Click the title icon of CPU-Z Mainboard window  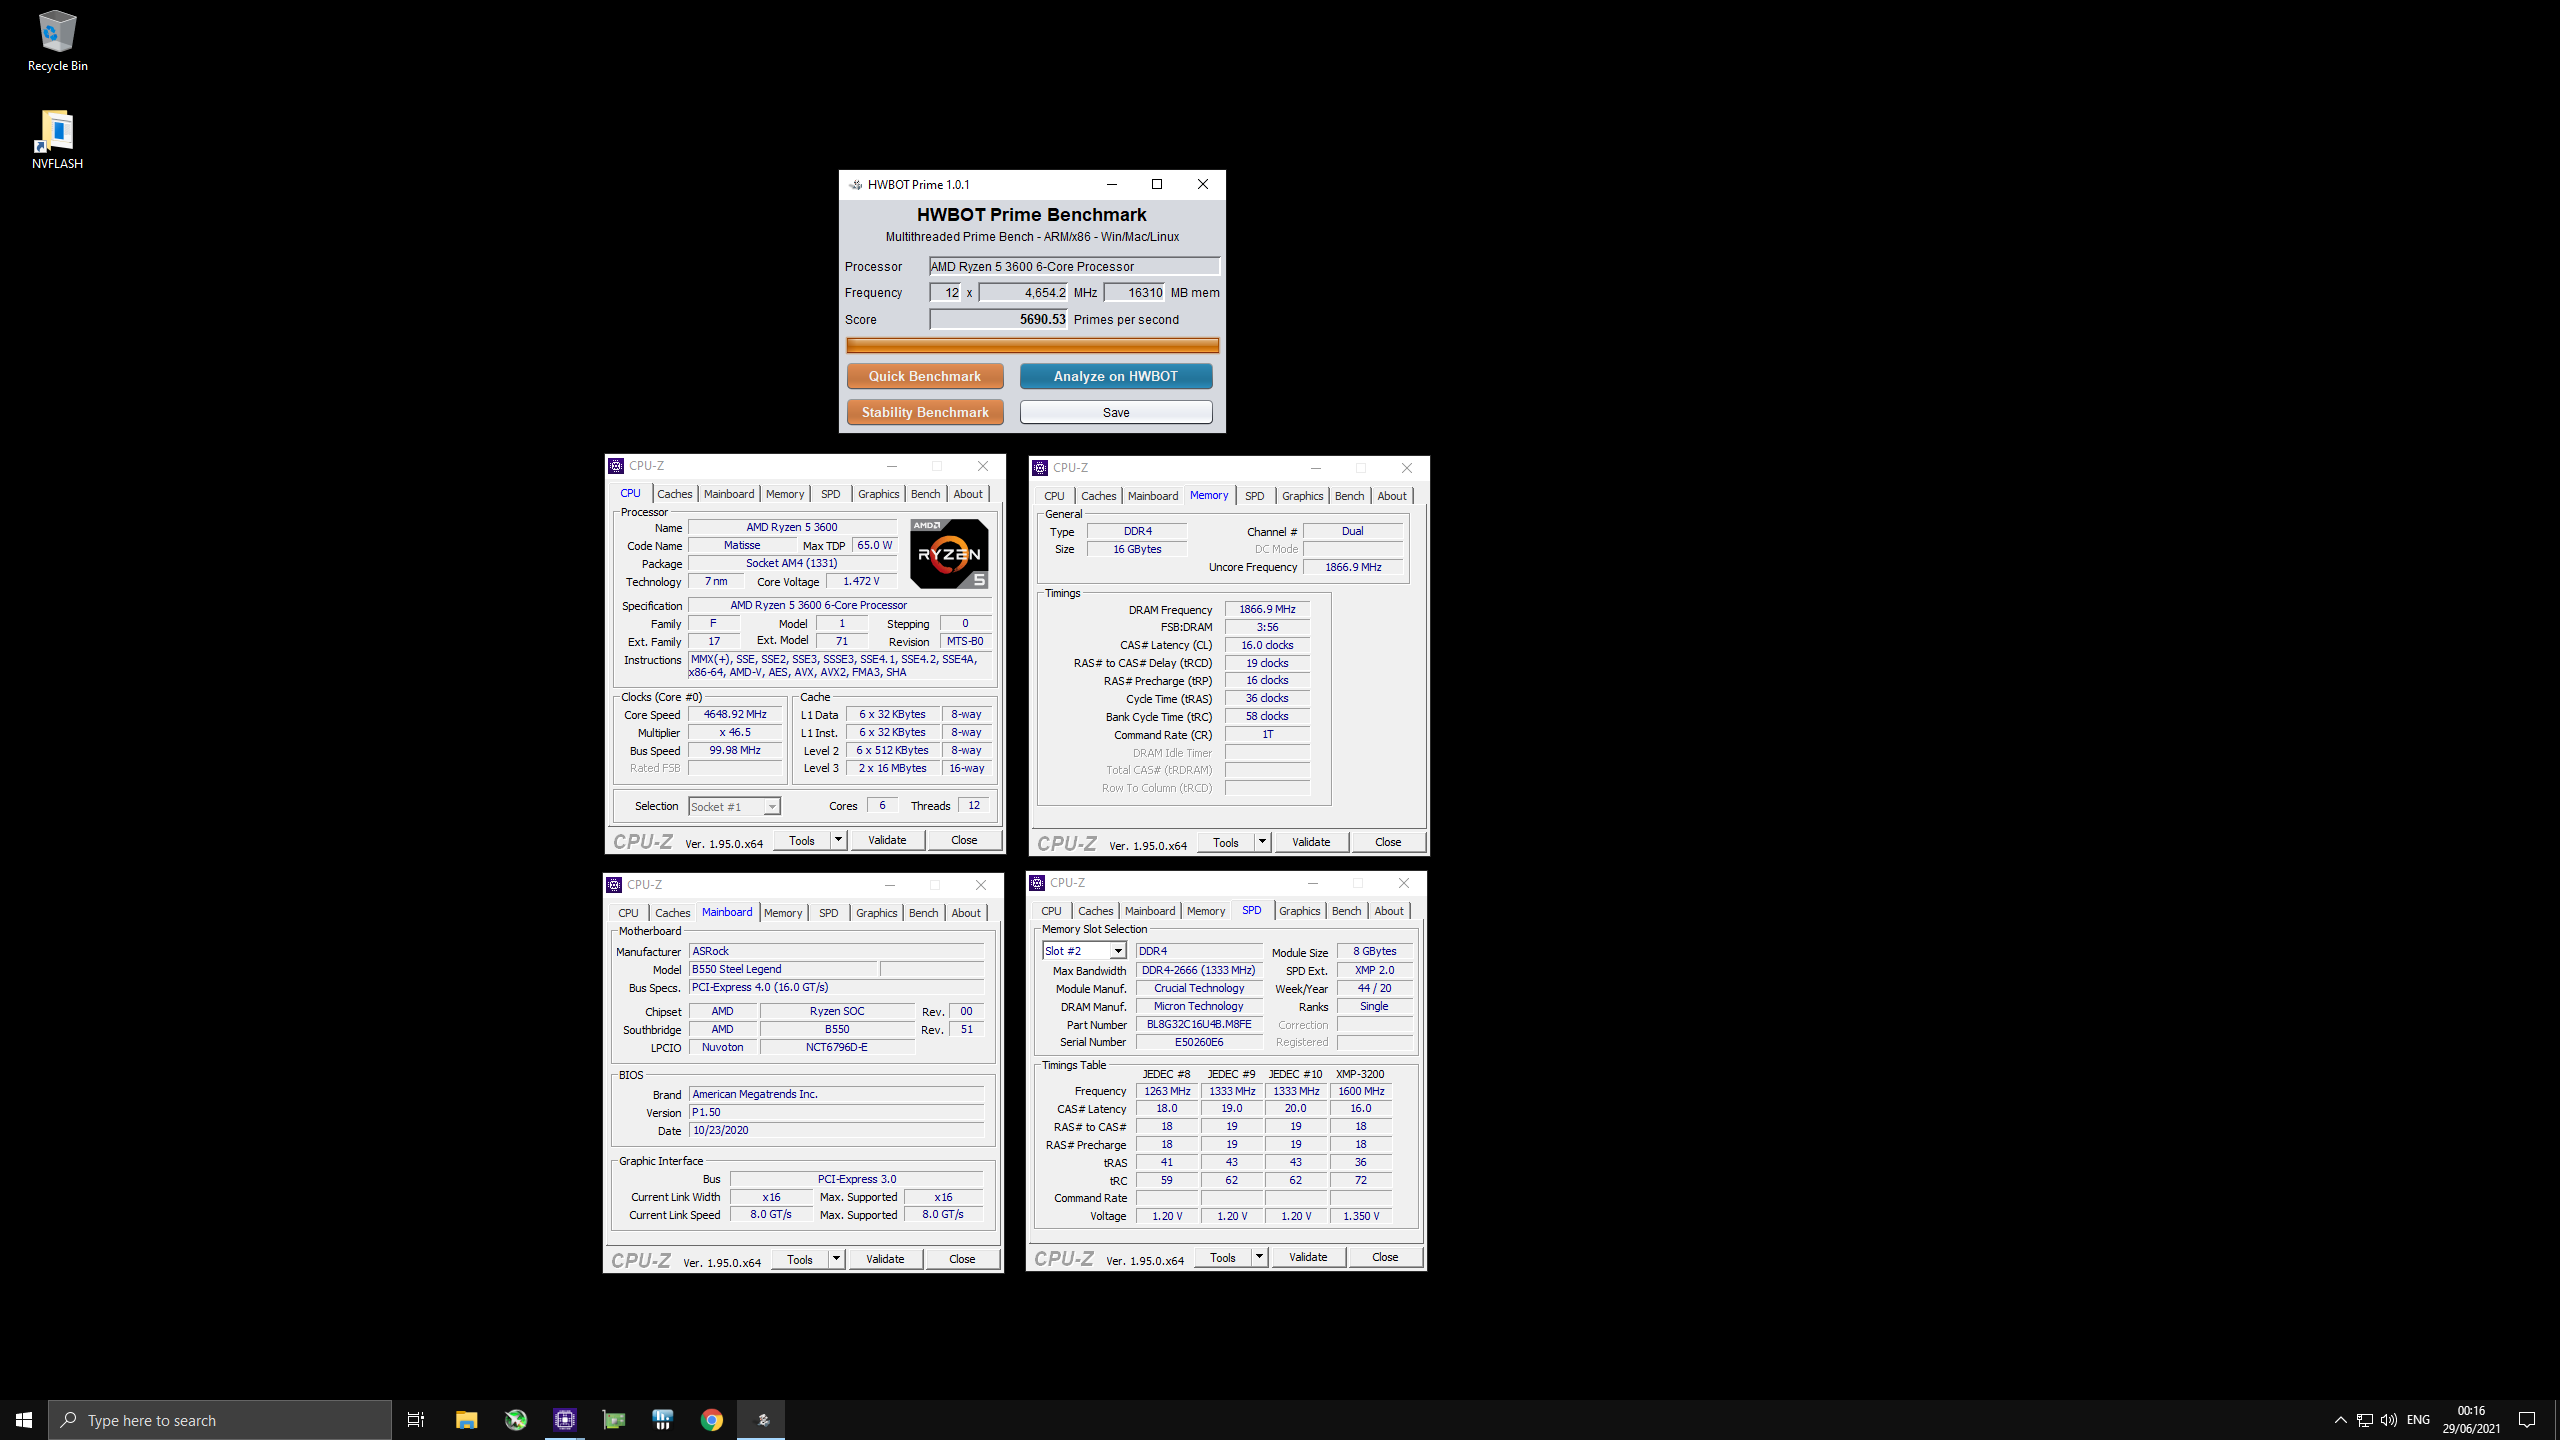(x=615, y=885)
